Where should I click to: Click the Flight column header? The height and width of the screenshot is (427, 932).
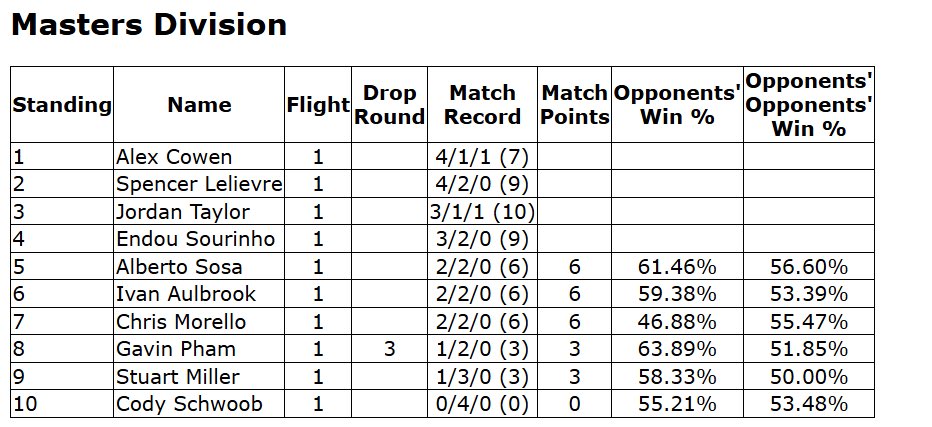coord(318,105)
